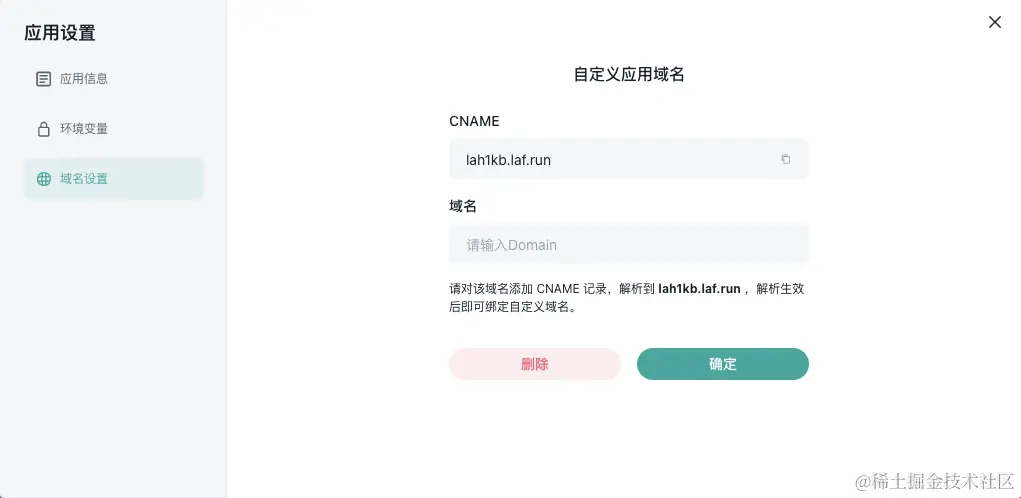Click the lock icon beside 环境变量
Viewport: 1021px width, 498px height.
click(43, 129)
